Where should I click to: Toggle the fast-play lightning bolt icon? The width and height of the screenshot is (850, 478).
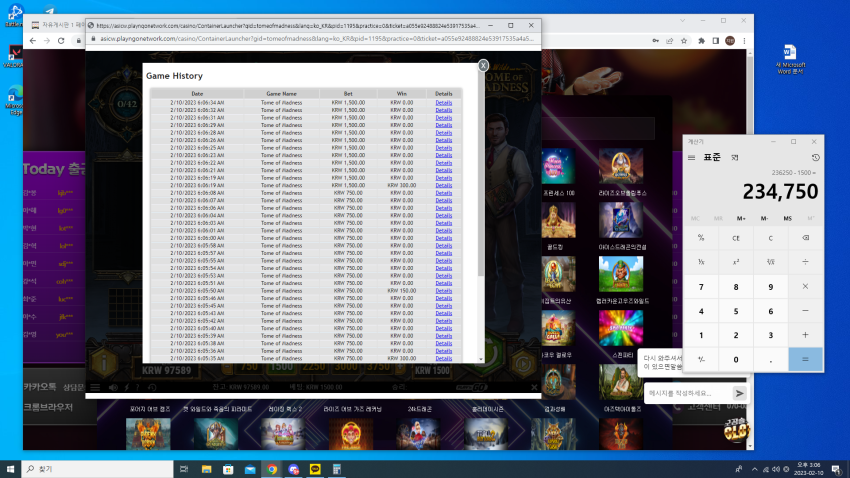(127, 387)
